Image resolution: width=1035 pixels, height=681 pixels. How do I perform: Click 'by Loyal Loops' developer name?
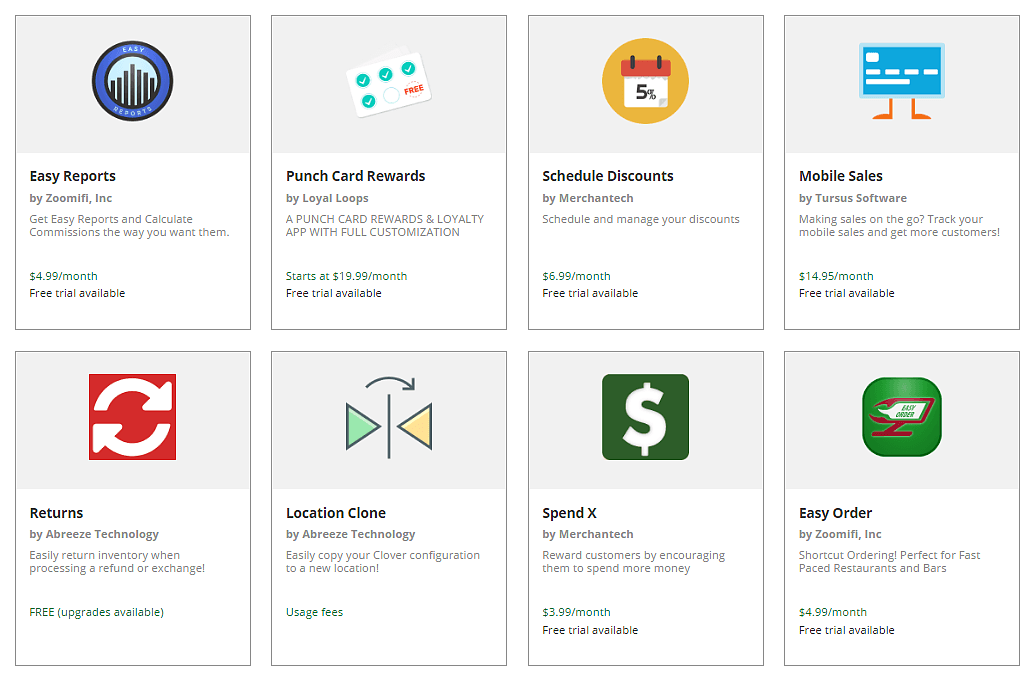point(327,198)
